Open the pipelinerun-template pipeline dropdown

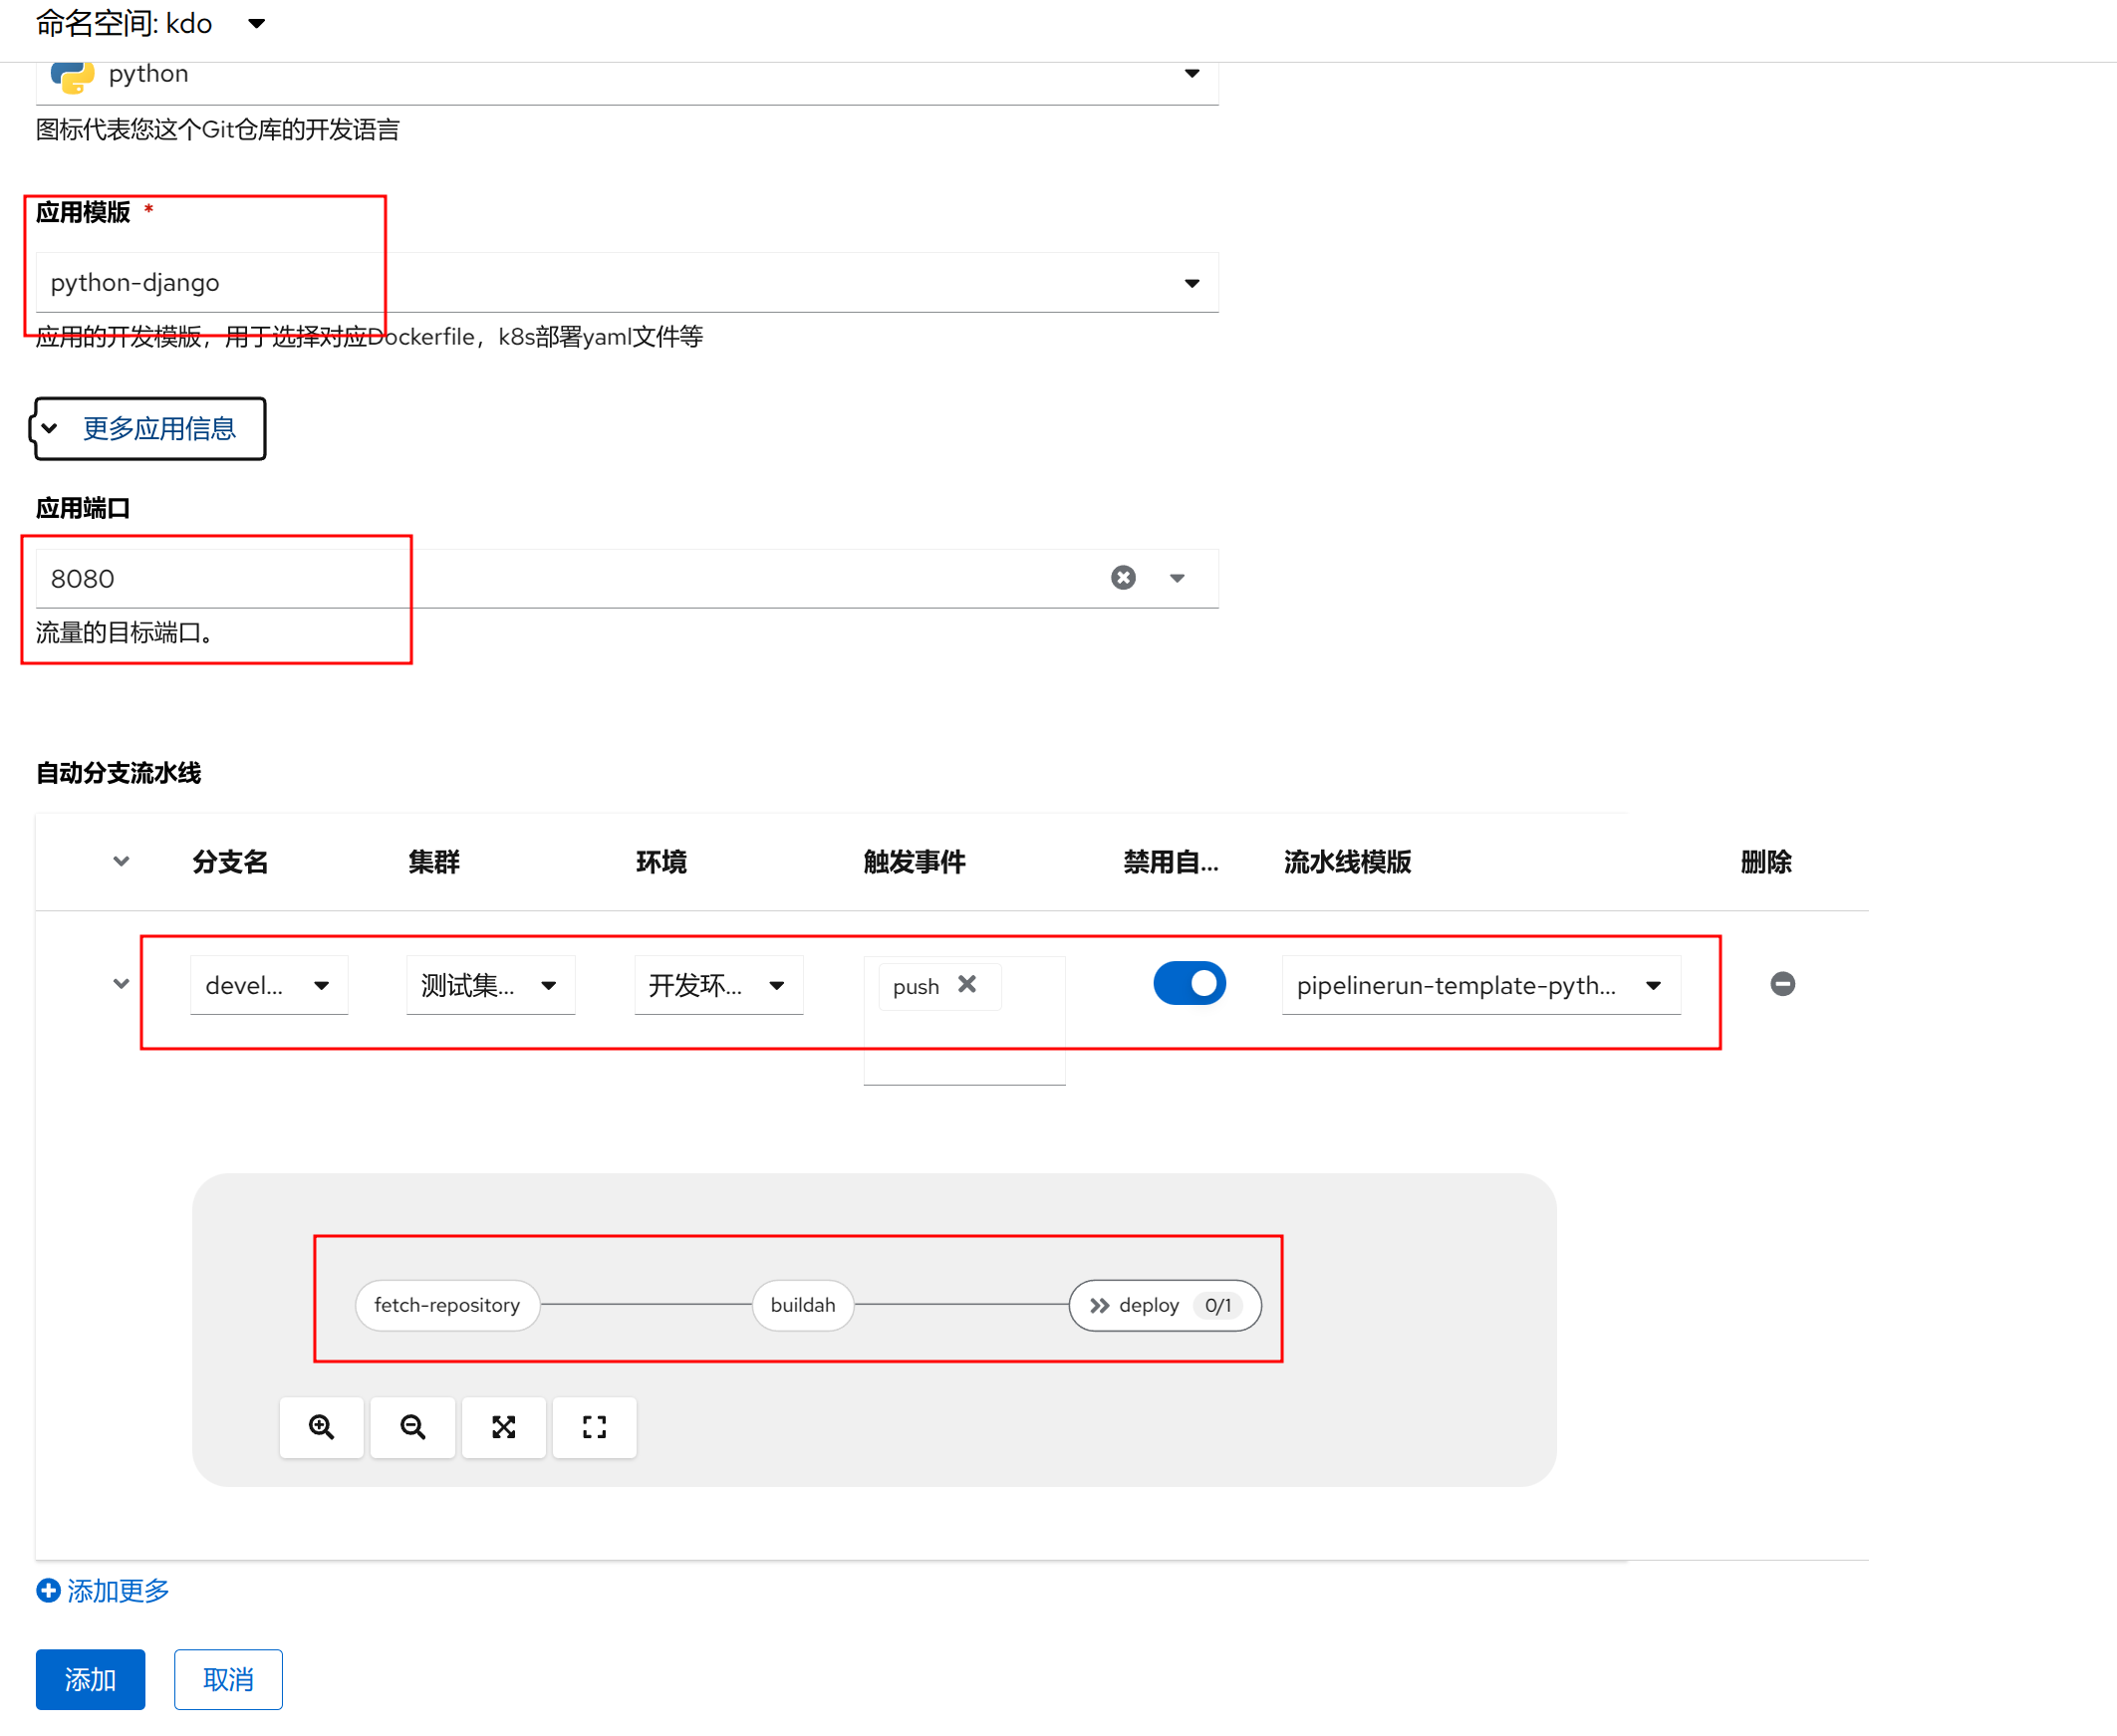click(1653, 986)
